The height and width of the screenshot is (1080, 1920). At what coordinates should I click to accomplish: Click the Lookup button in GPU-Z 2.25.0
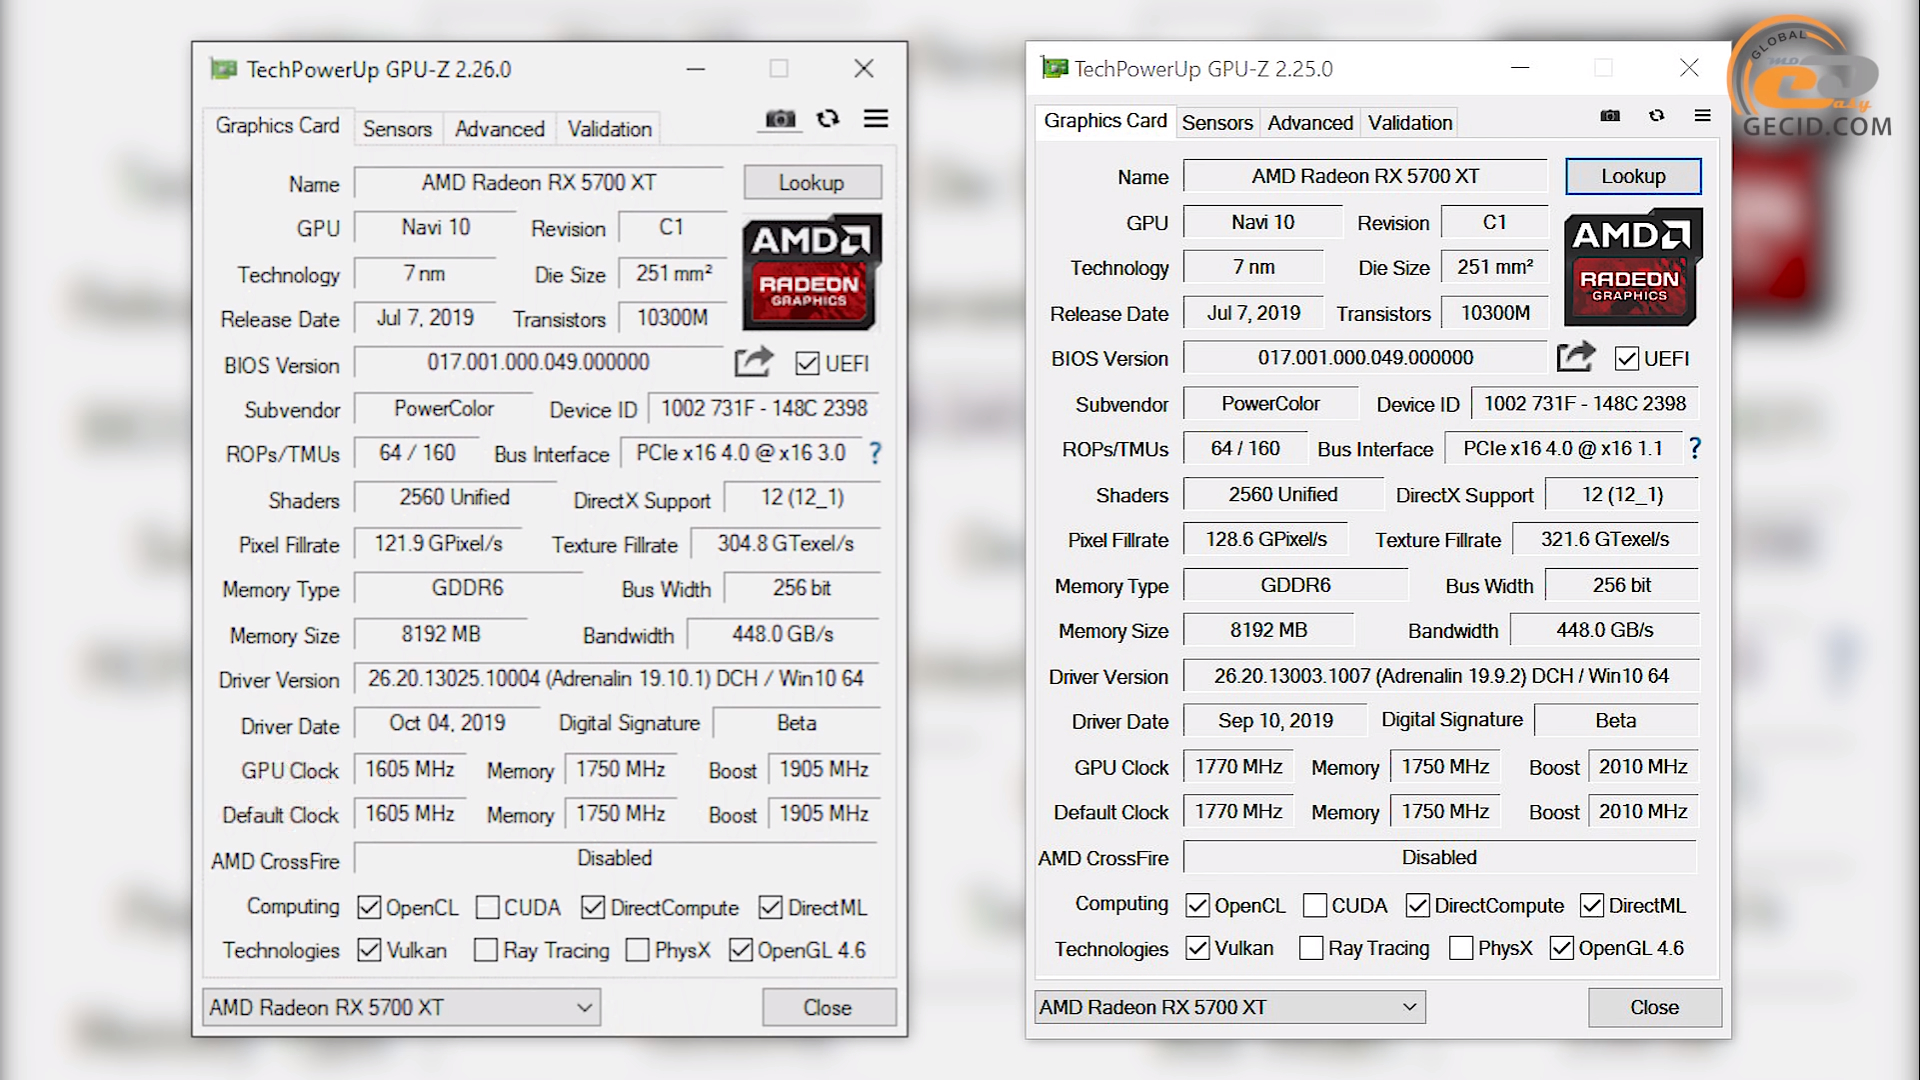pyautogui.click(x=1633, y=177)
